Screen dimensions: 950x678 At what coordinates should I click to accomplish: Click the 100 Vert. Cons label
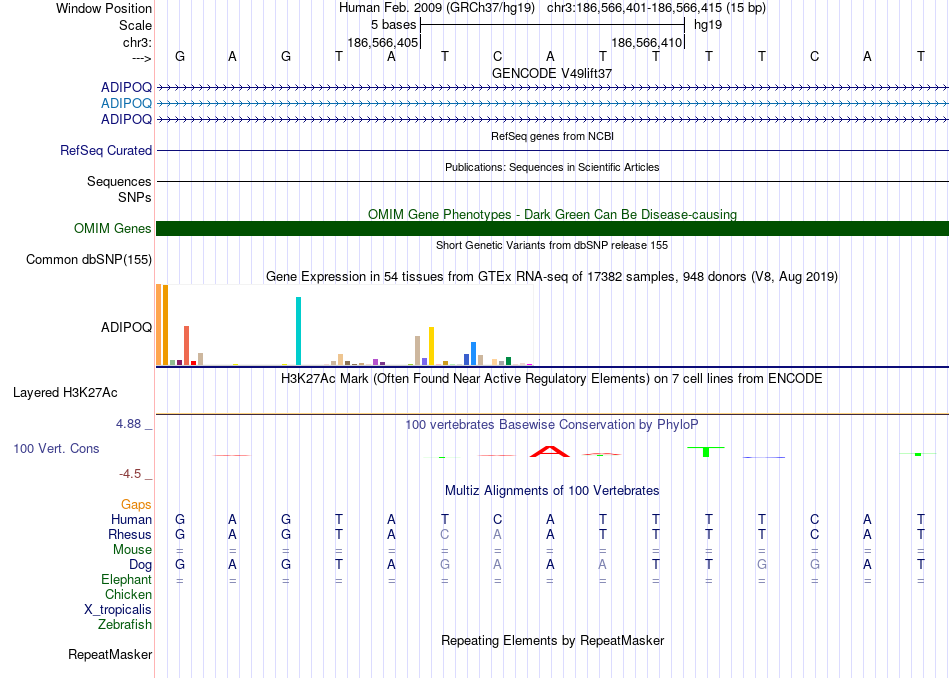[x=56, y=448]
